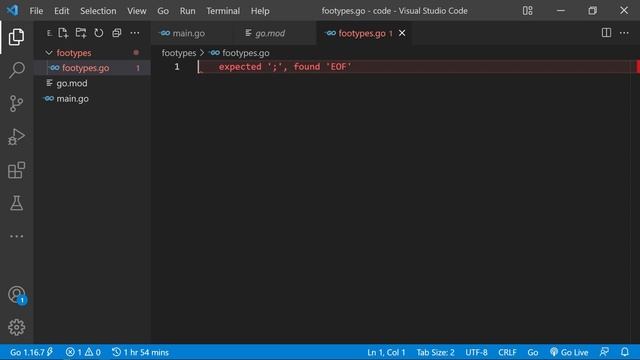The image size is (640, 360).
Task: Click the inline error message text
Action: (x=285, y=67)
